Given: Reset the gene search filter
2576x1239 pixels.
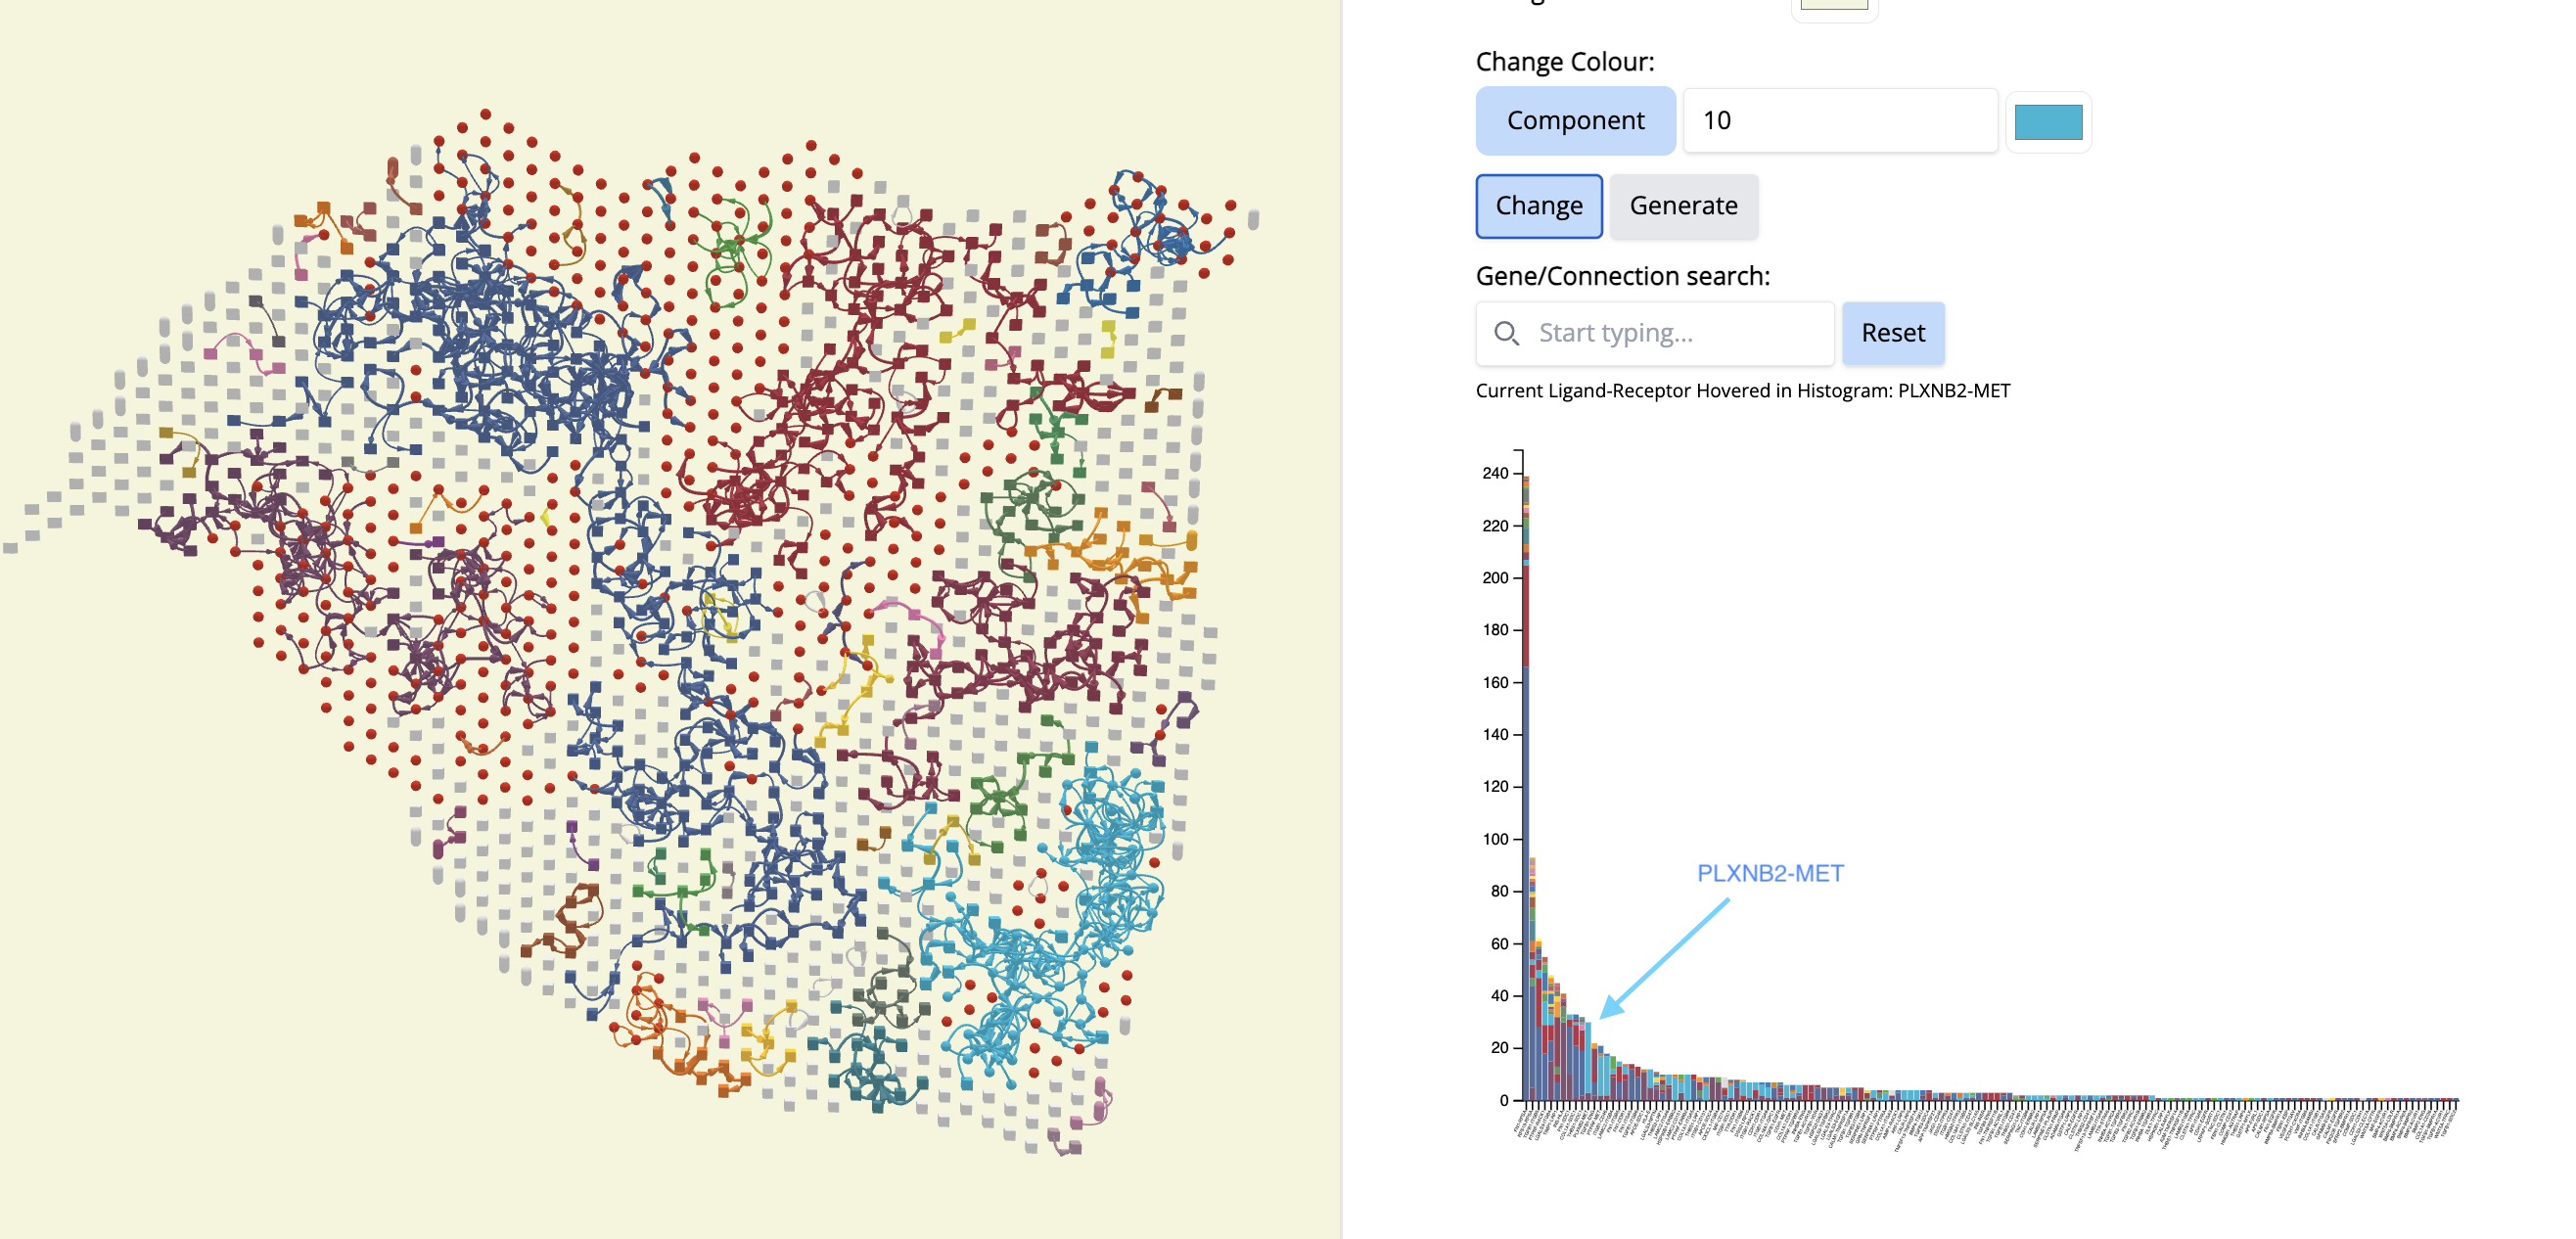Looking at the screenshot, I should [x=1892, y=333].
